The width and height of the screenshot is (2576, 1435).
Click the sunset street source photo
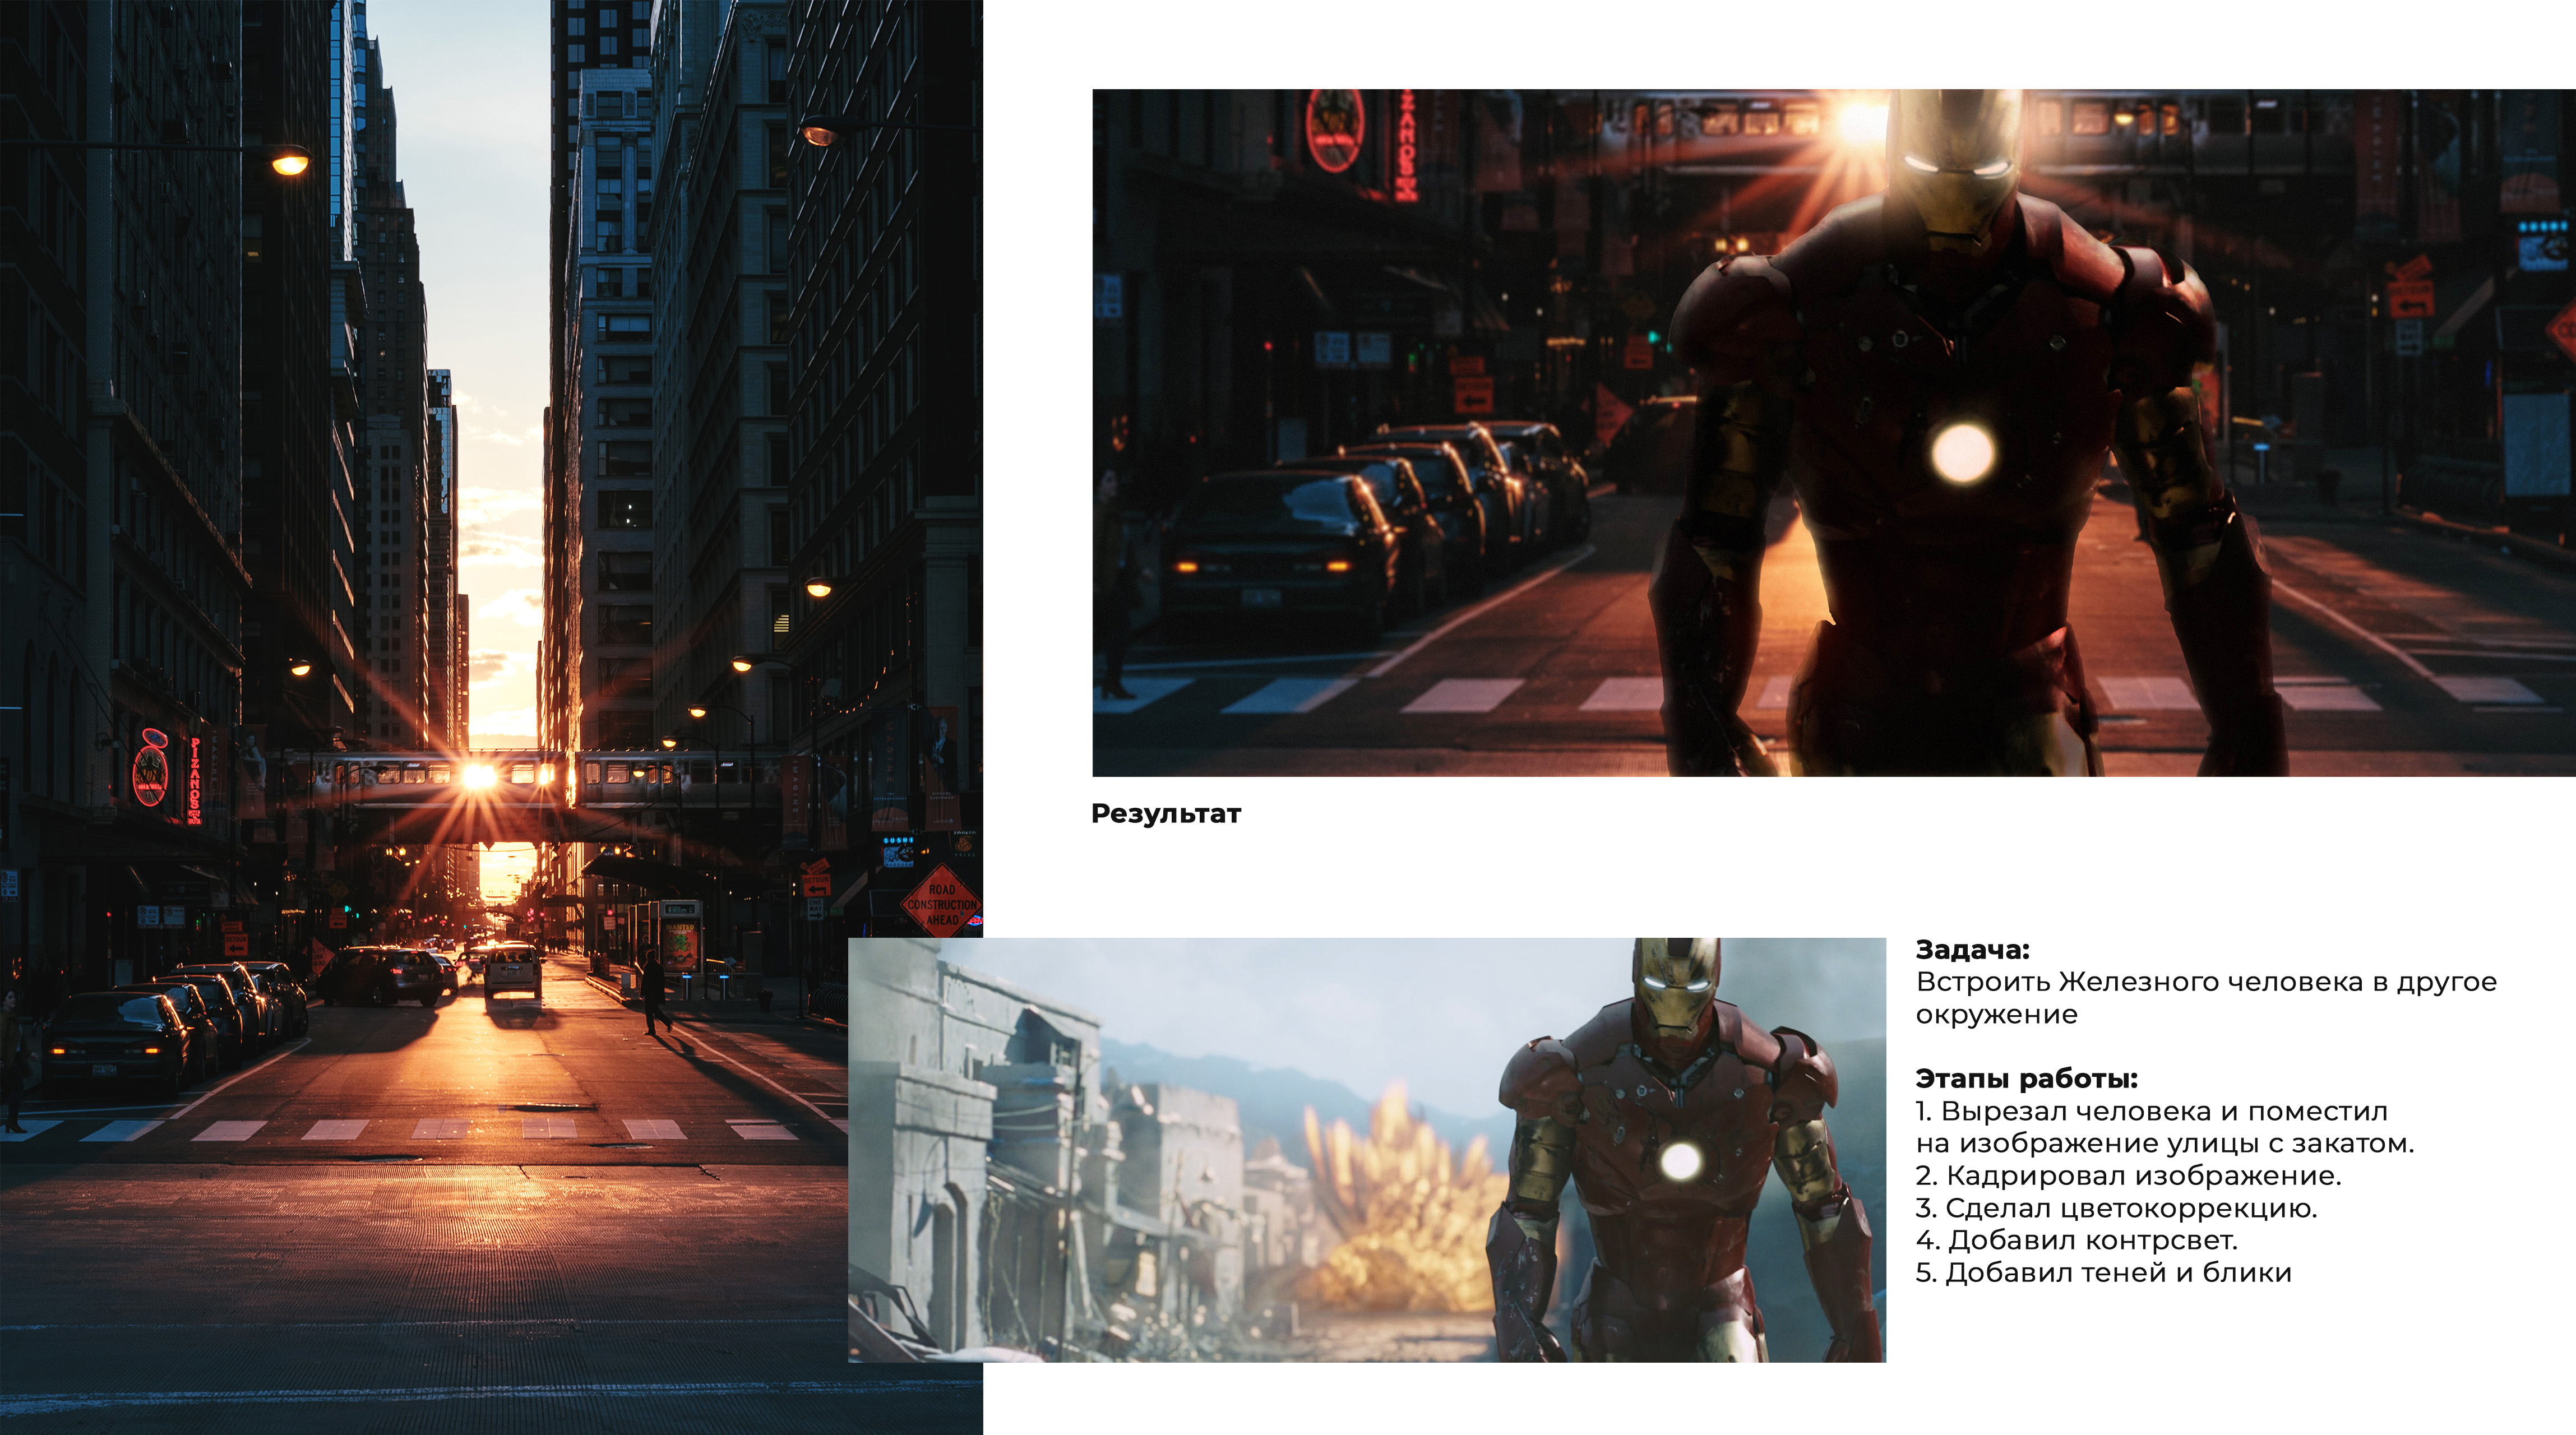pos(491,717)
